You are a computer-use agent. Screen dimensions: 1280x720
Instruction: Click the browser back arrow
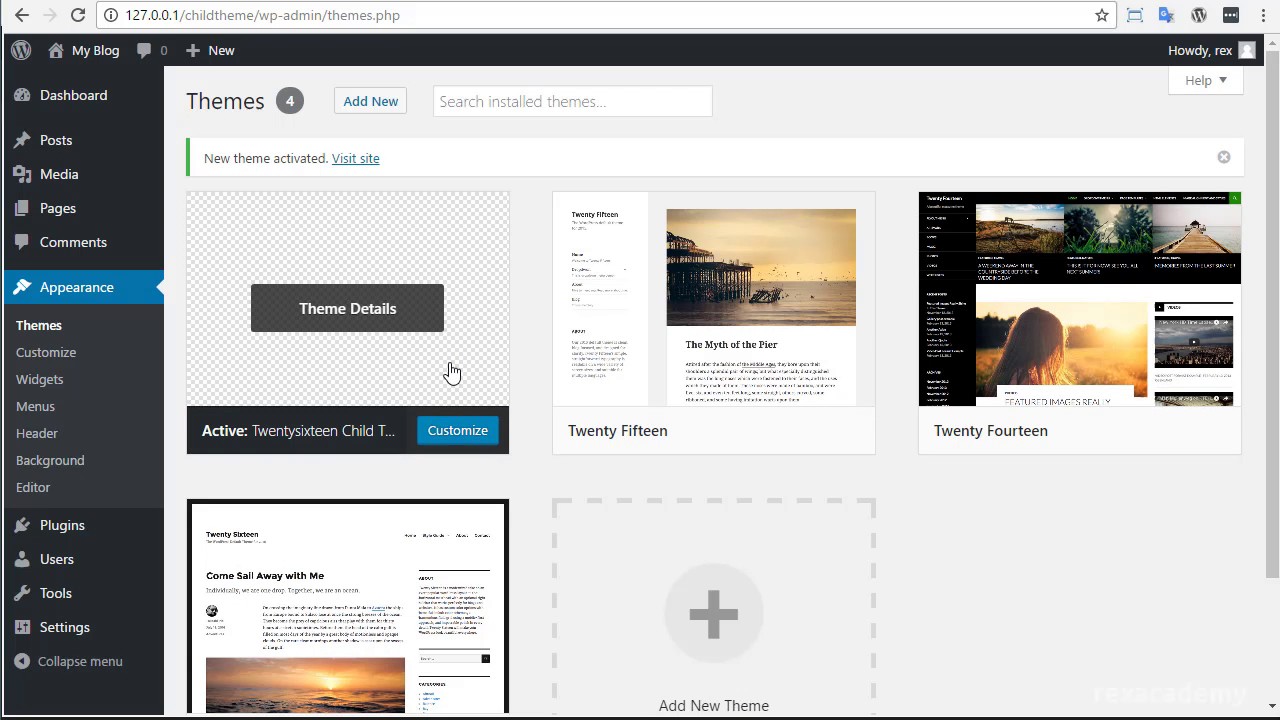tap(22, 15)
